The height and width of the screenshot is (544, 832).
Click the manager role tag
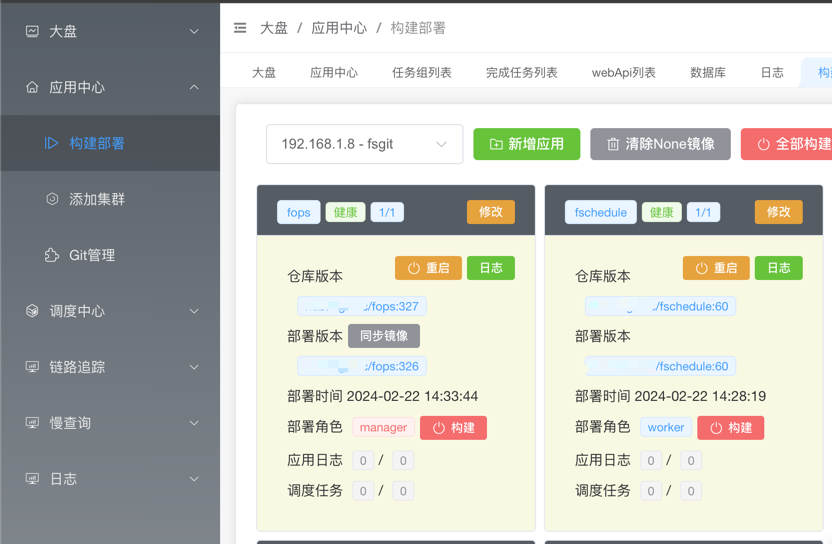click(x=383, y=427)
